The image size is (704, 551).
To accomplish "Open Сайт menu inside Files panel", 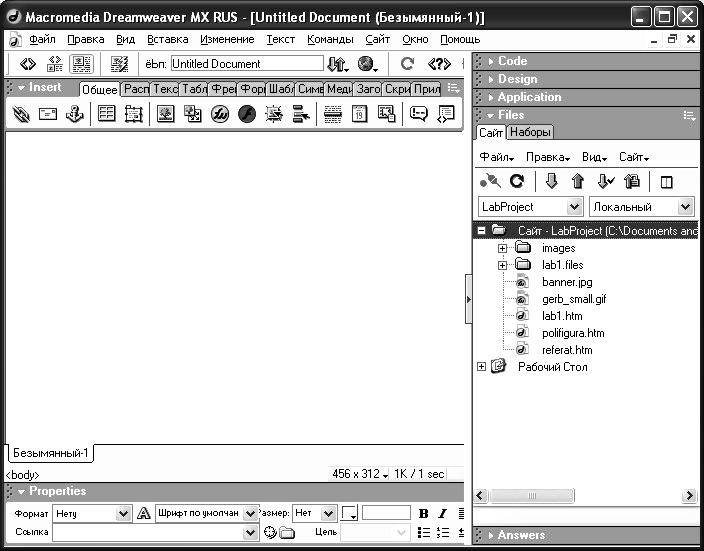I will click(634, 157).
